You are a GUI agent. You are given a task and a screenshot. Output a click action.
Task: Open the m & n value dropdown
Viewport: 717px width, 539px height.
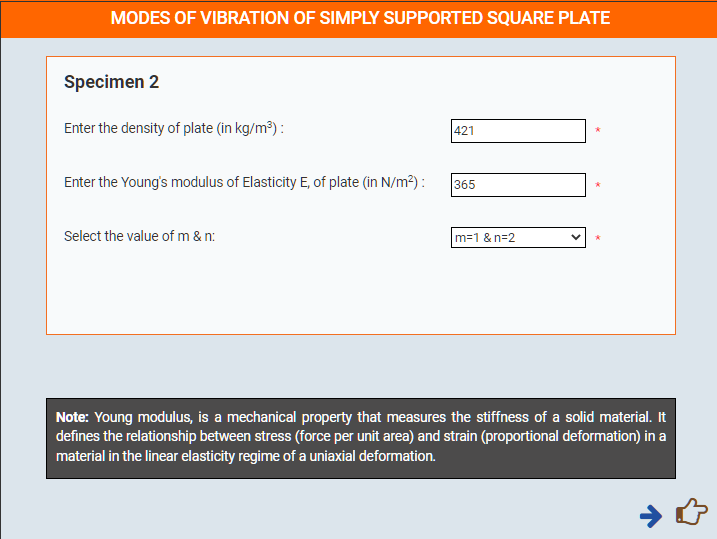point(518,237)
